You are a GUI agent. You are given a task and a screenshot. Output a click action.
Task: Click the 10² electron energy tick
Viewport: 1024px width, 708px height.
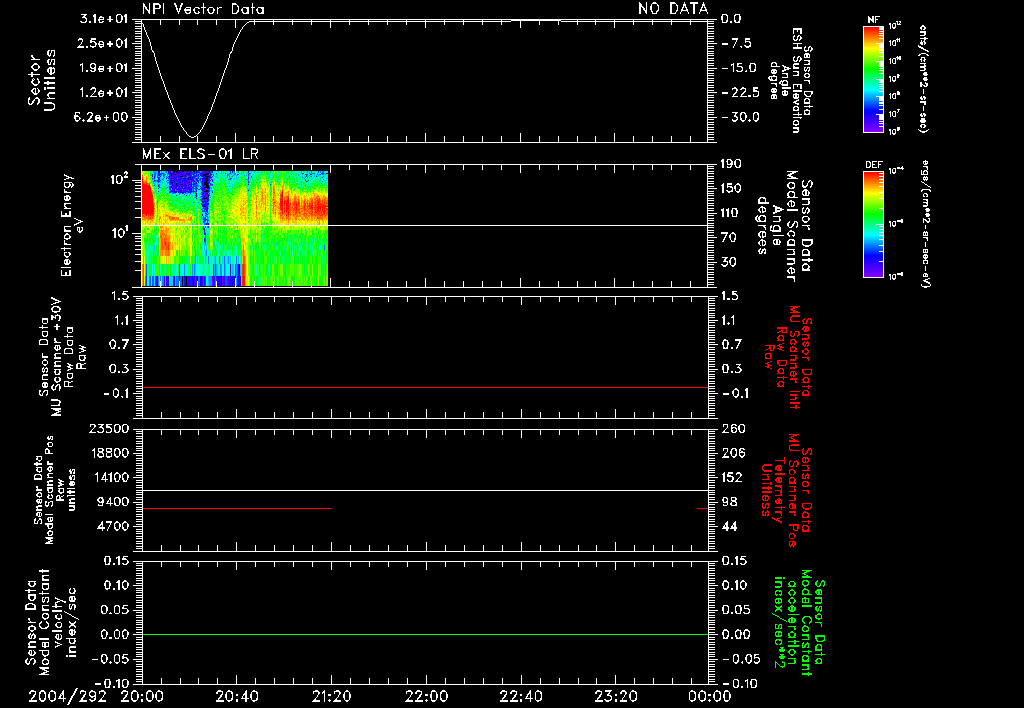[x=121, y=179]
